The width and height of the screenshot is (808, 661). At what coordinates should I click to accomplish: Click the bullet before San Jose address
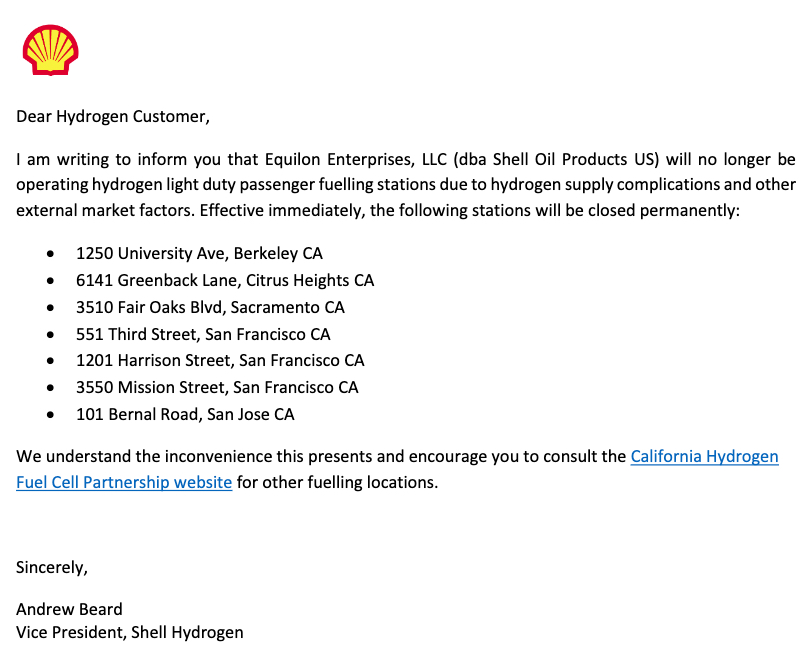(x=50, y=414)
